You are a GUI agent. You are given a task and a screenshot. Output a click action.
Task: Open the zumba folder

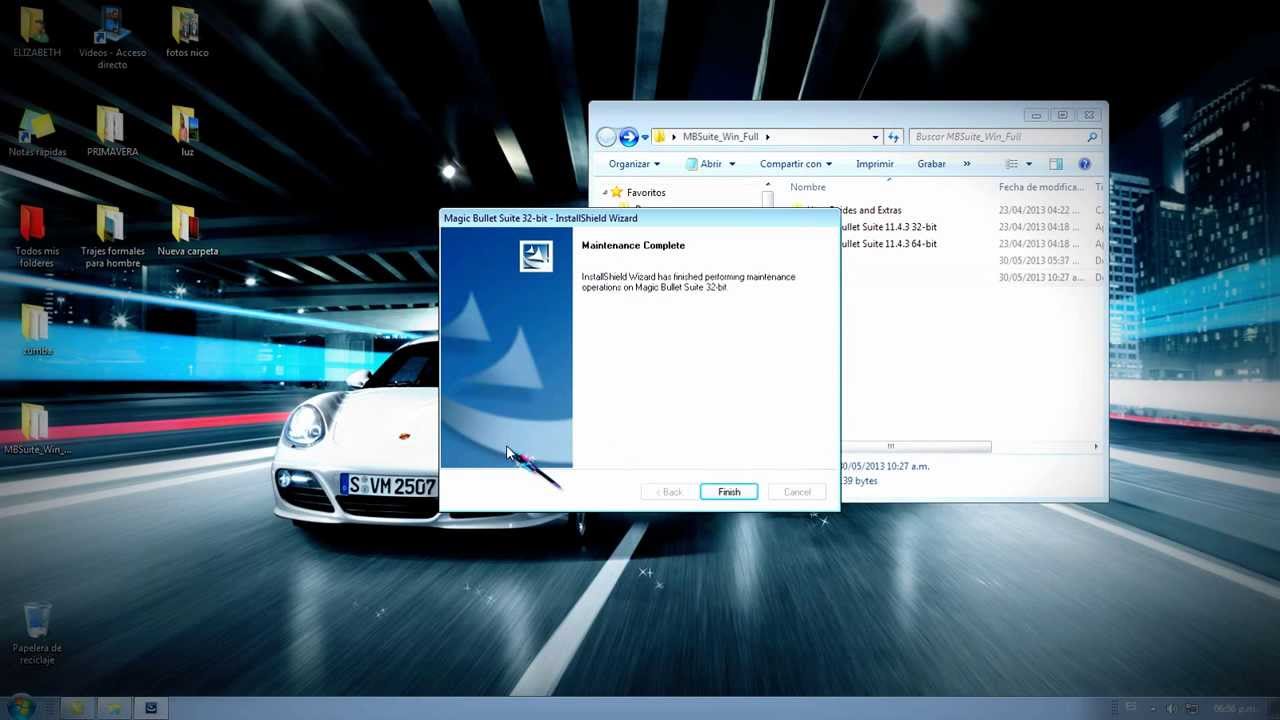click(x=37, y=330)
